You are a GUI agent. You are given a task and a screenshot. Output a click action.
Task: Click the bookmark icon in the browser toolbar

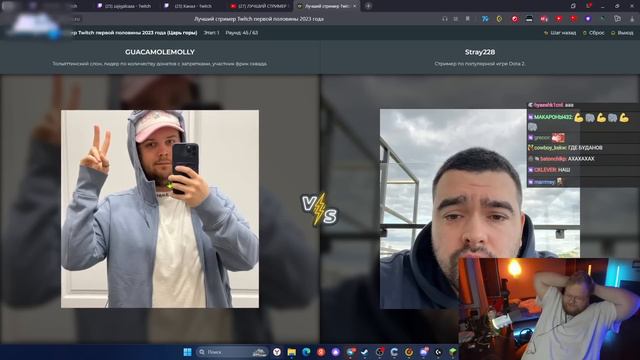[468, 19]
